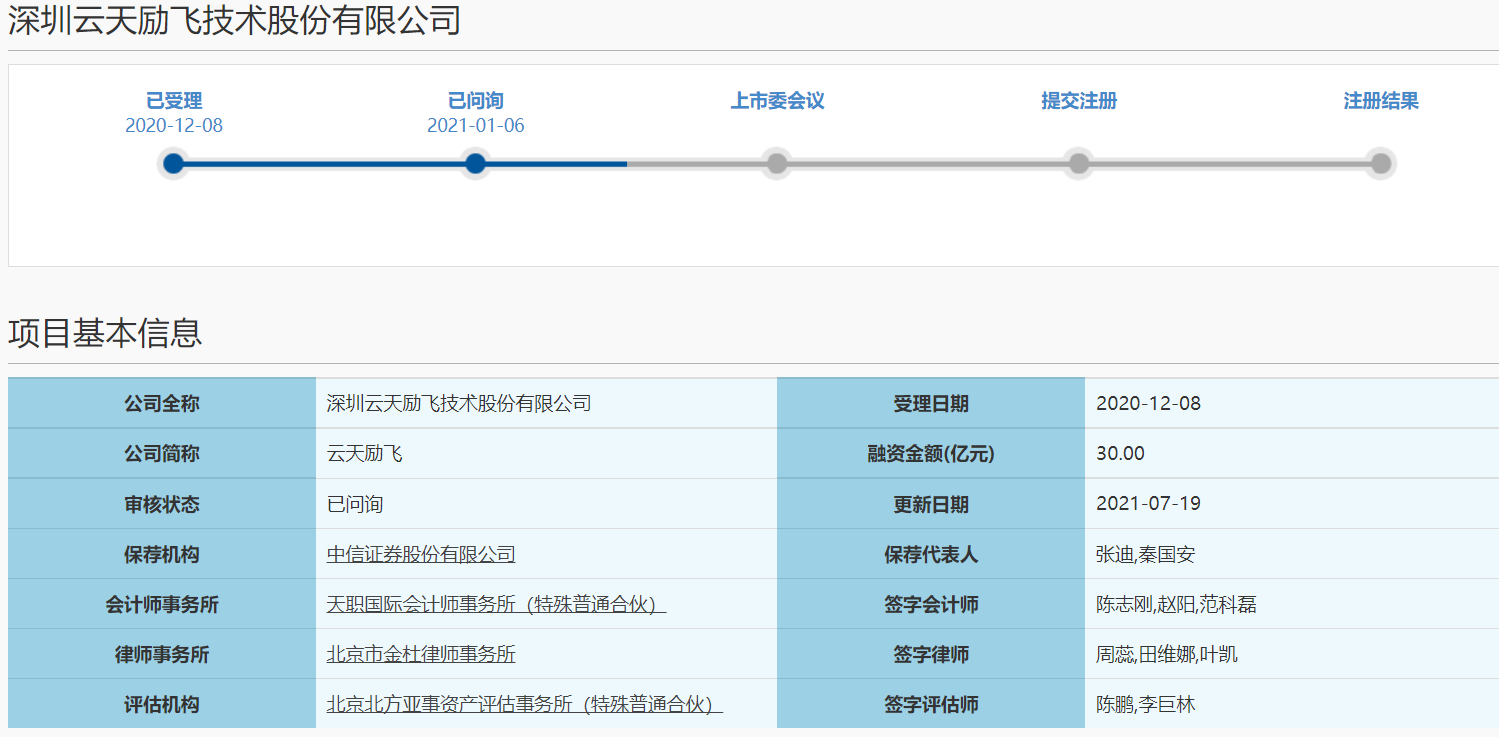
Task: Click the 评估机构 header cell
Action: 162,704
